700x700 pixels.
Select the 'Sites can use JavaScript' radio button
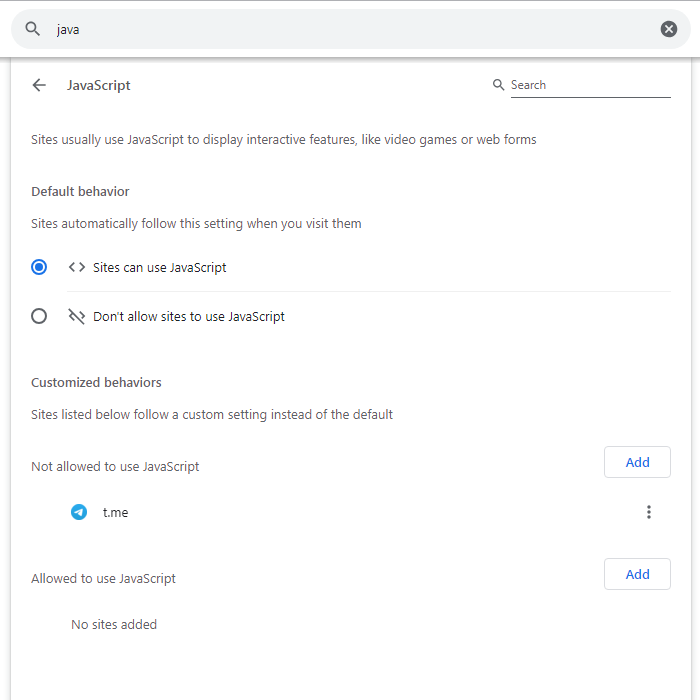39,267
